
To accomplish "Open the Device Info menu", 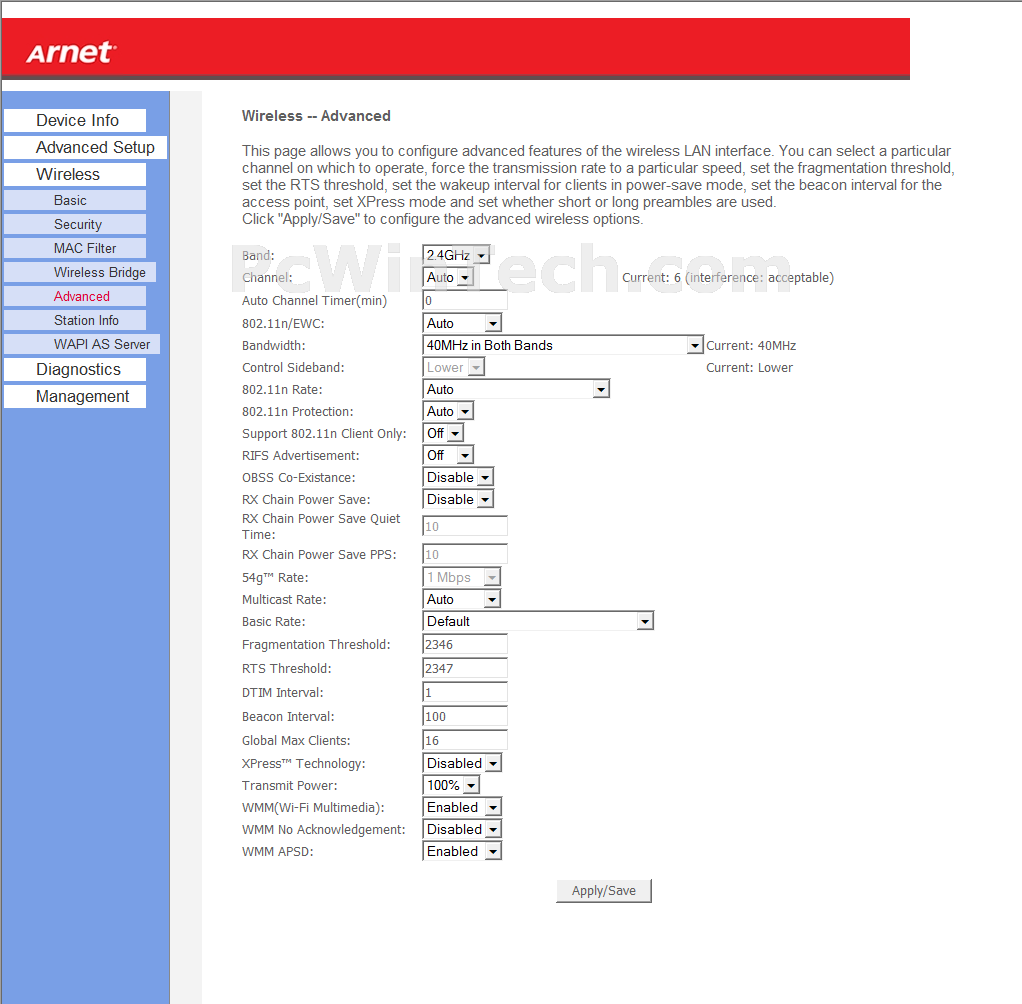I will pos(75,121).
